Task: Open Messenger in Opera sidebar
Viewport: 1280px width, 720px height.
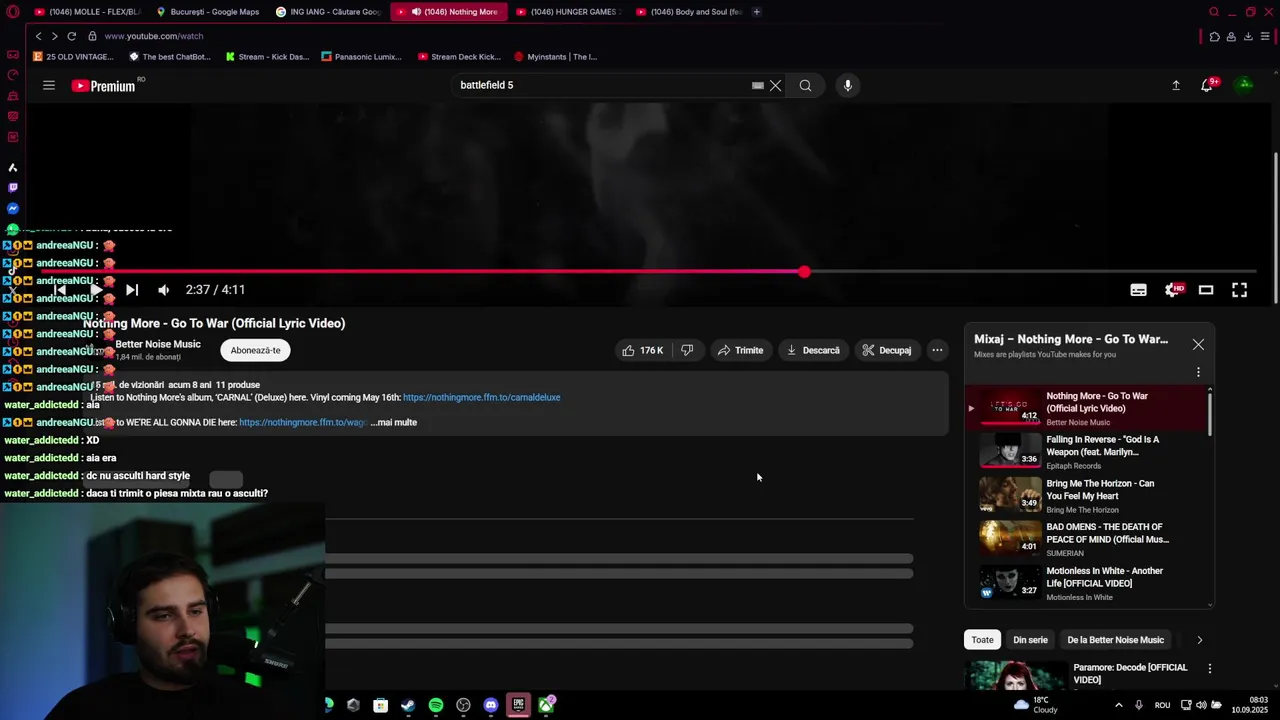Action: (13, 209)
